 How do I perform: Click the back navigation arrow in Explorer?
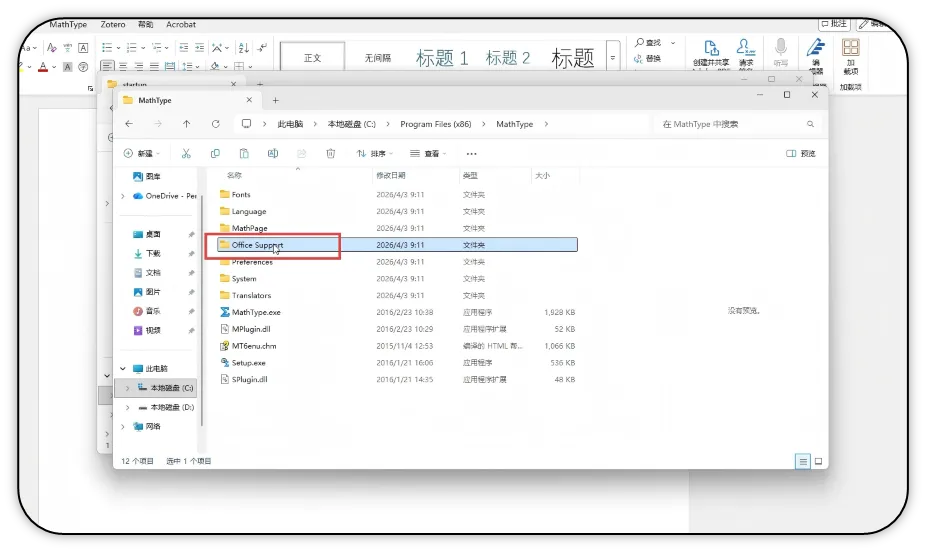[x=129, y=124]
